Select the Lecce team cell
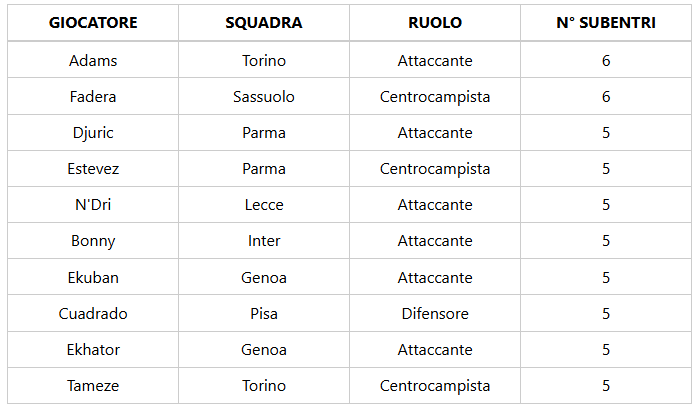The image size is (698, 414). pyautogui.click(x=264, y=205)
